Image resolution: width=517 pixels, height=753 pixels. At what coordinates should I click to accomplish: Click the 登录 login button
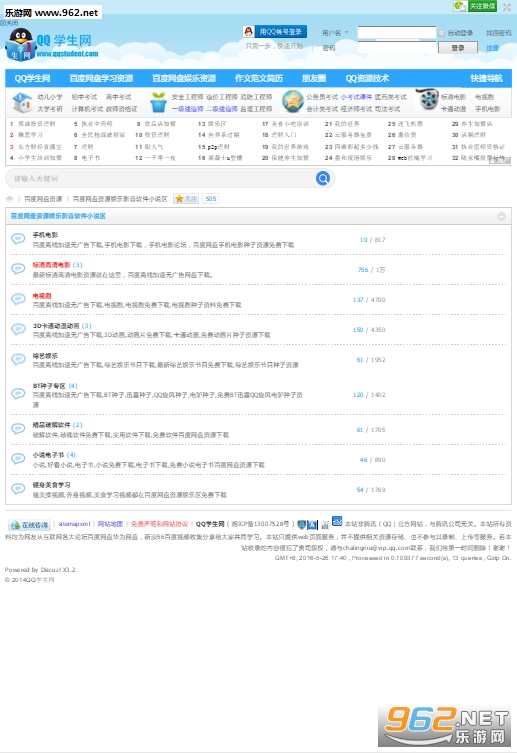pyautogui.click(x=458, y=48)
